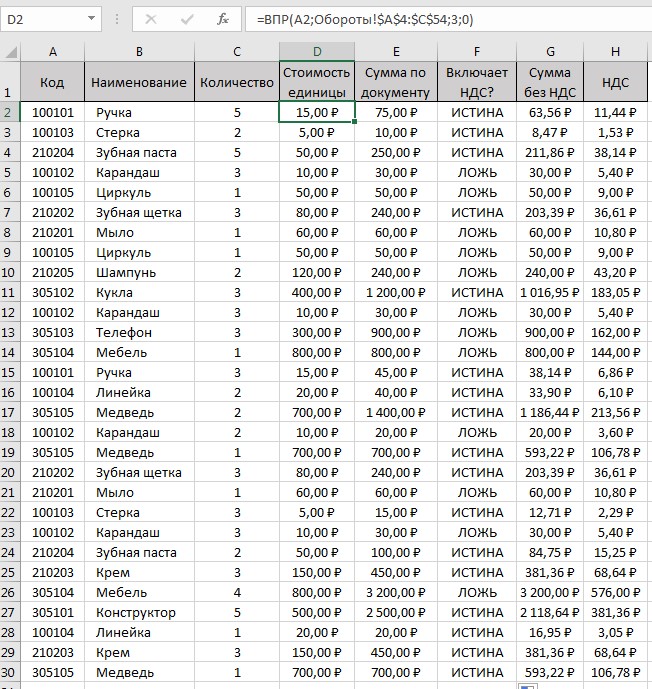Click value 400,00 ₽ in column D
Viewport: 652px width, 689px height.
coord(317,293)
